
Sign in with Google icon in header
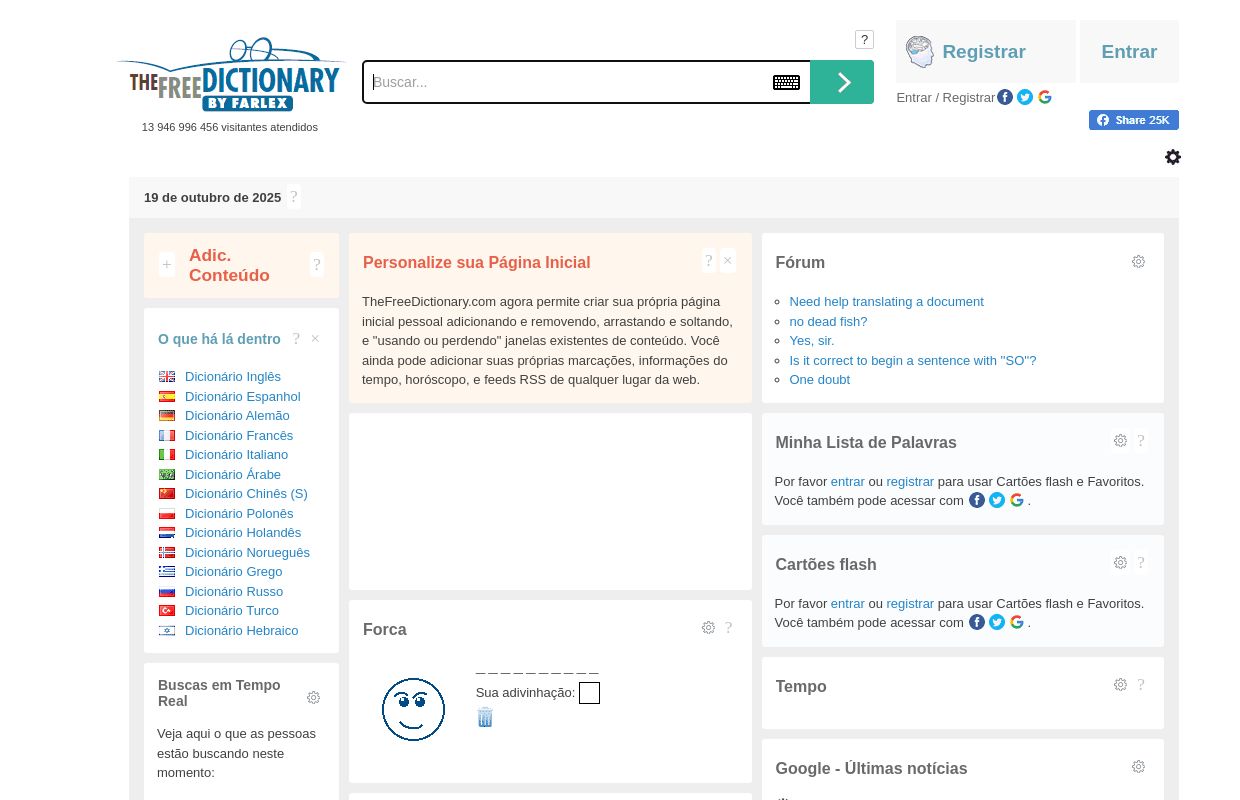coord(1045,97)
